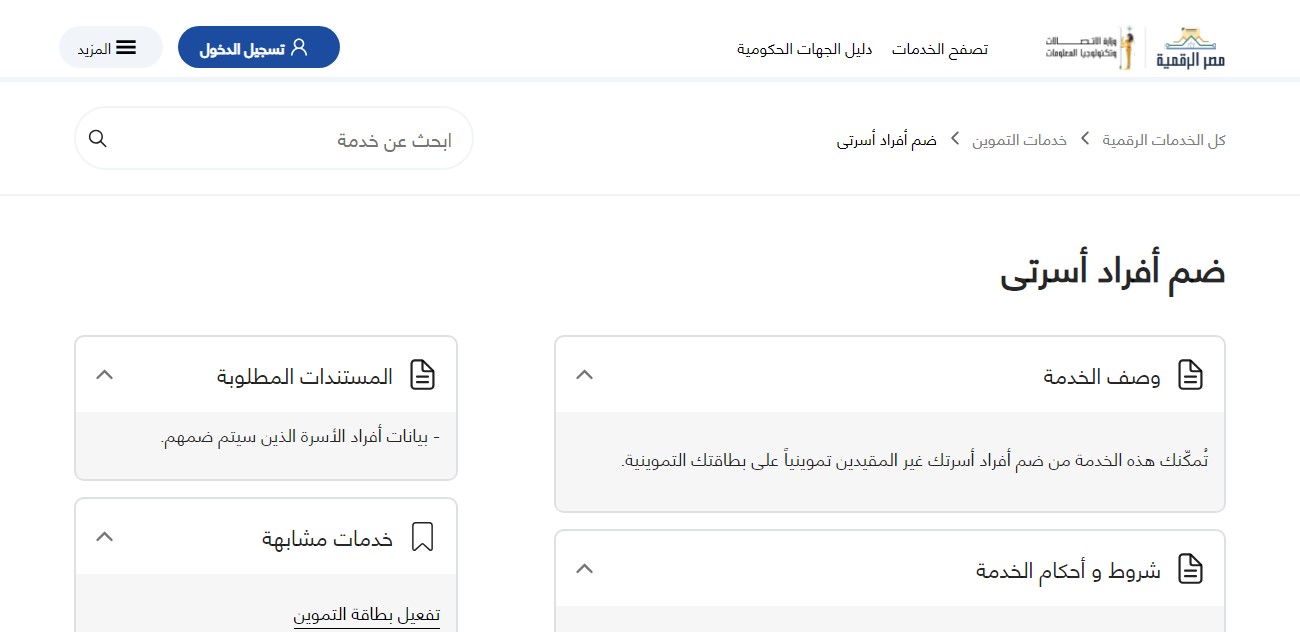This screenshot has width=1300, height=632.
Task: Go to the خدمات التموين breadcrumb
Action: point(1019,140)
